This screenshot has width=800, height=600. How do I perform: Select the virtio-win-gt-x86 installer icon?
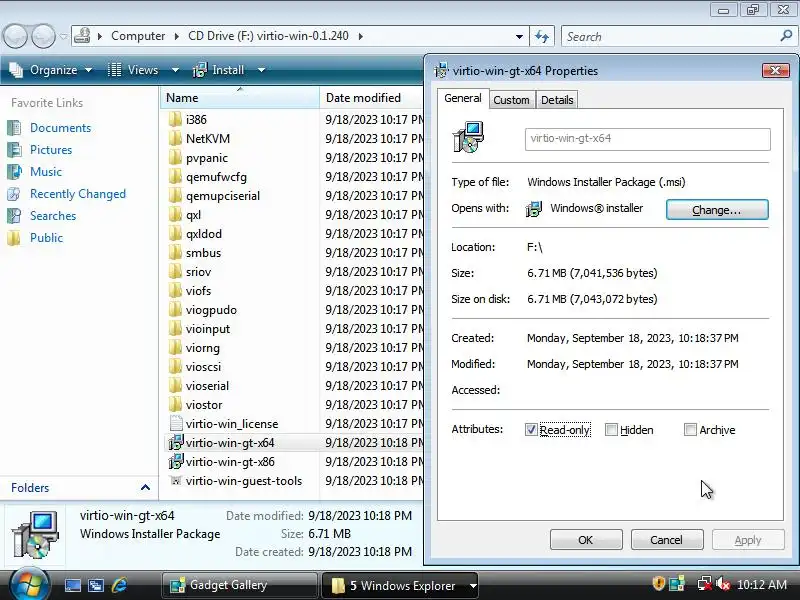[x=176, y=462]
